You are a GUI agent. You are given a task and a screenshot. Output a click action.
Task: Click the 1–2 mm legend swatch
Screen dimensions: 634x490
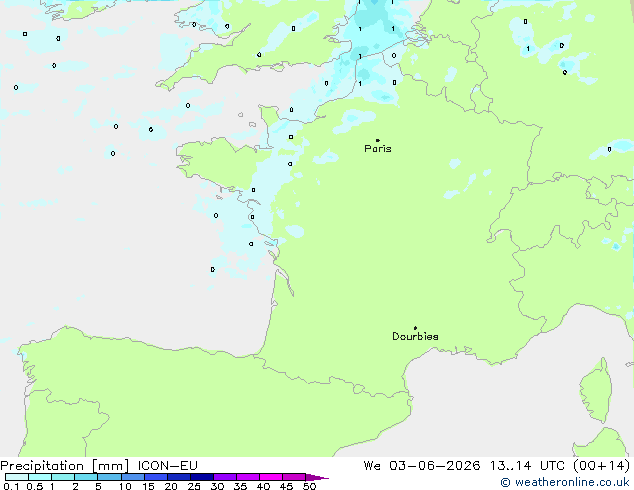tap(63, 477)
